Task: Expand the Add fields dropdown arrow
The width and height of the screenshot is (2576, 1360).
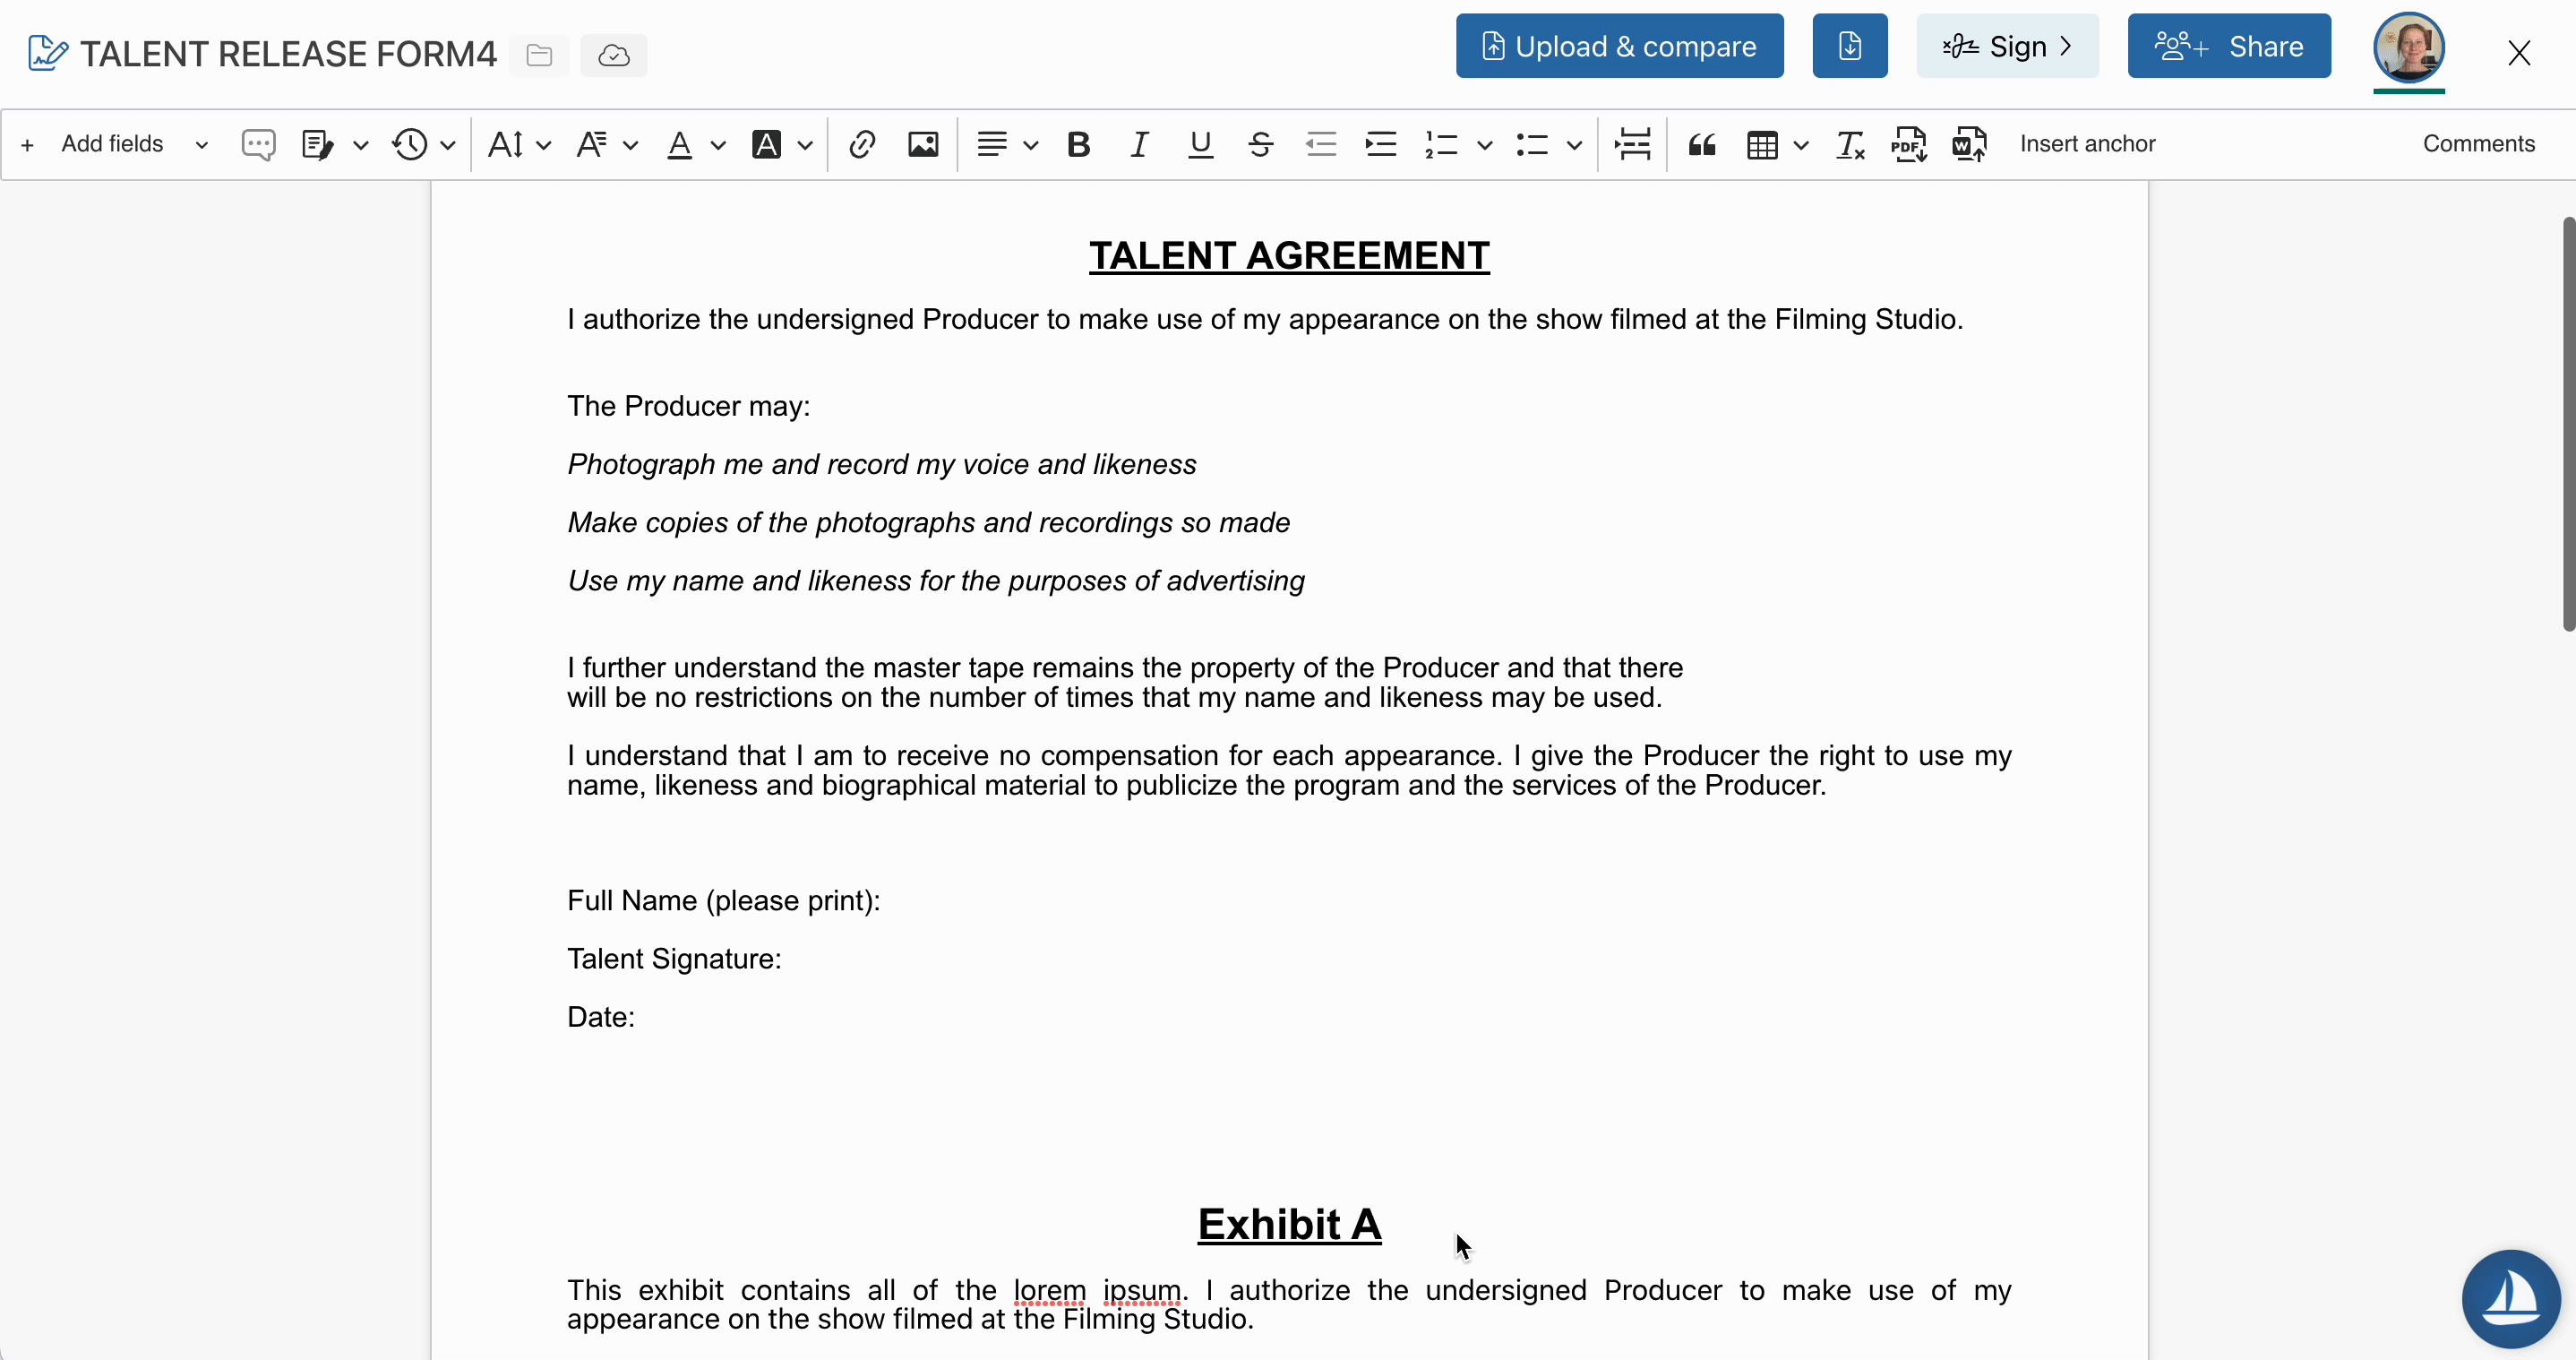Action: point(201,146)
